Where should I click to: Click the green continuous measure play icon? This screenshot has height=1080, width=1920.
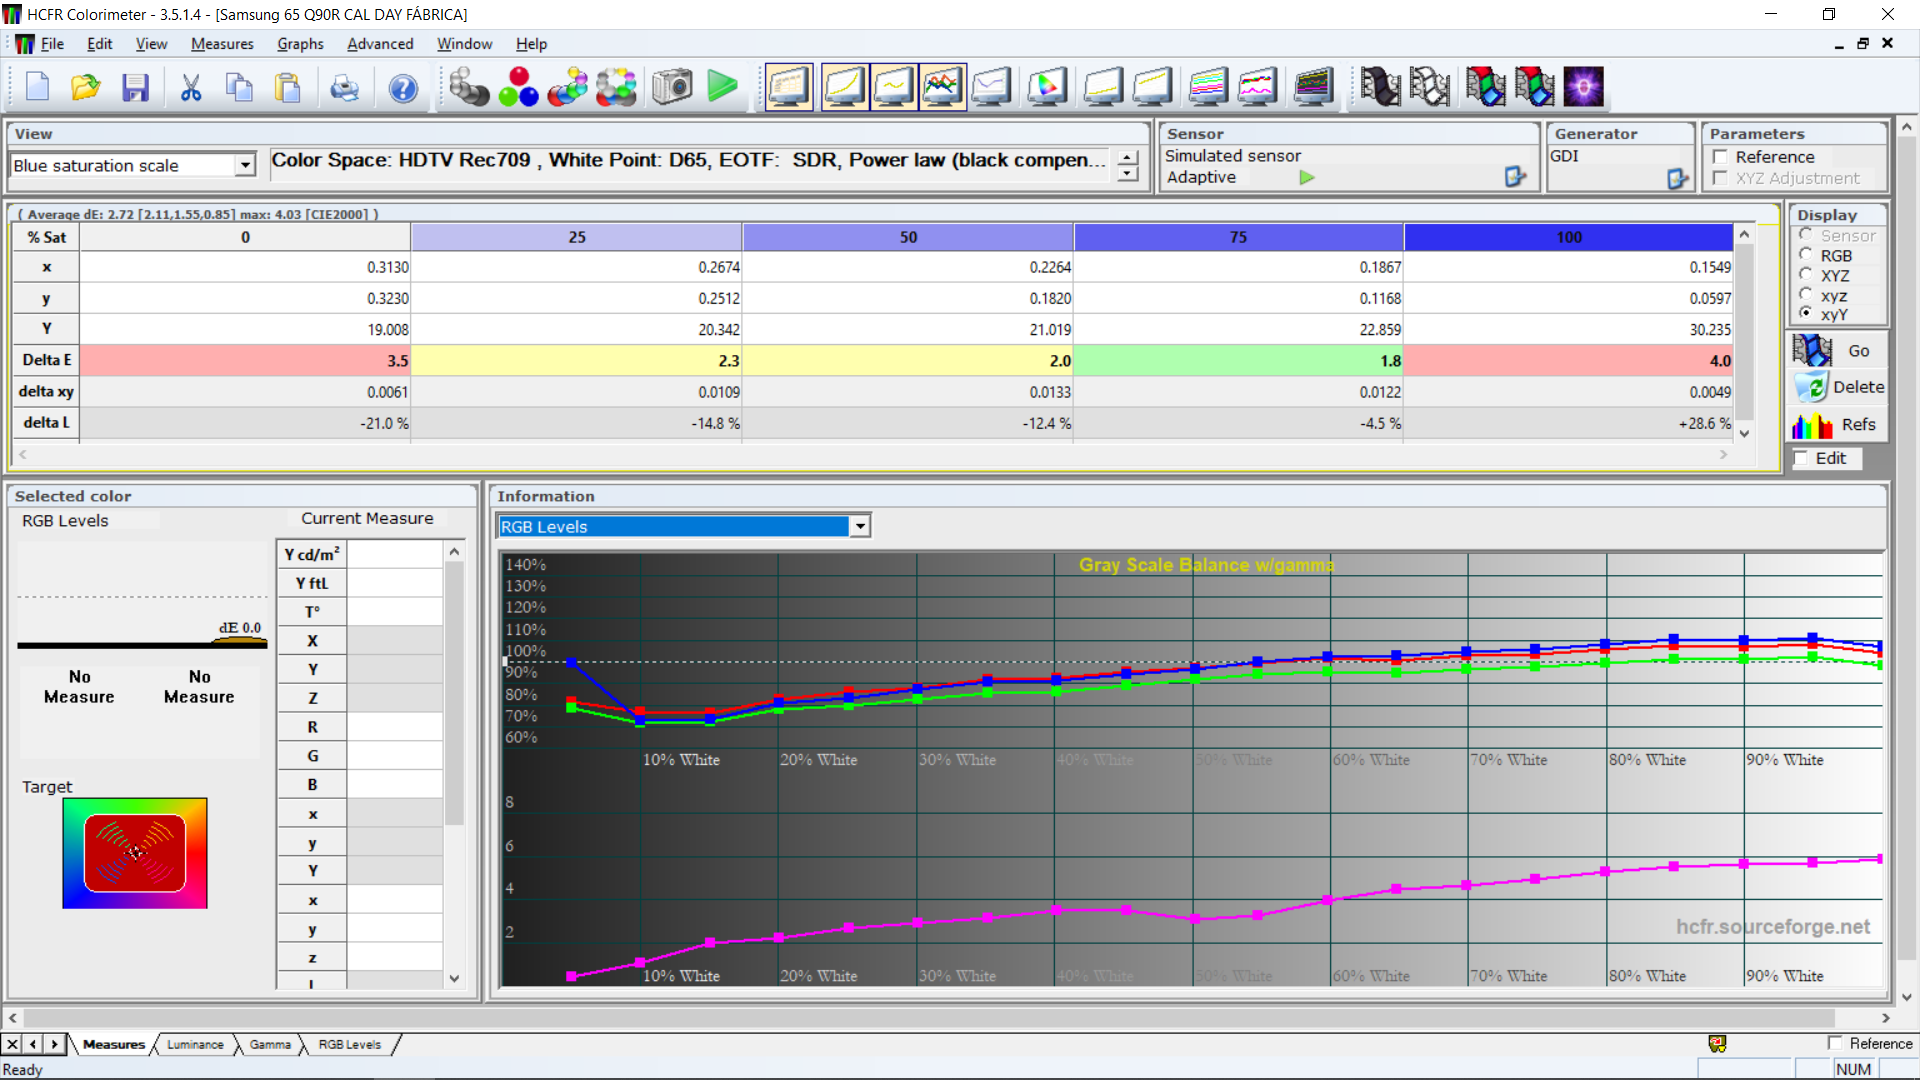(722, 88)
